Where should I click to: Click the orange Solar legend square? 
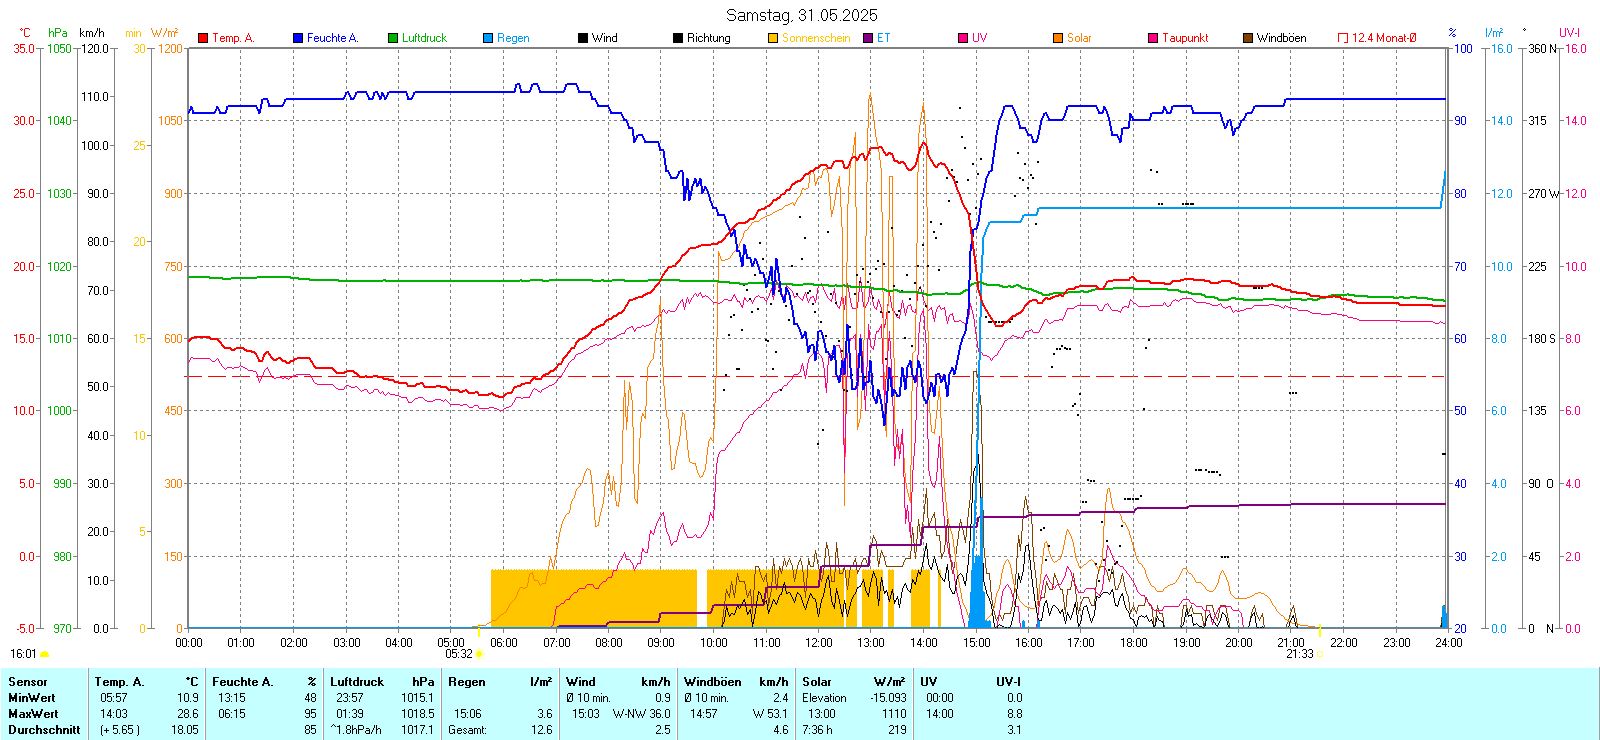click(1058, 38)
